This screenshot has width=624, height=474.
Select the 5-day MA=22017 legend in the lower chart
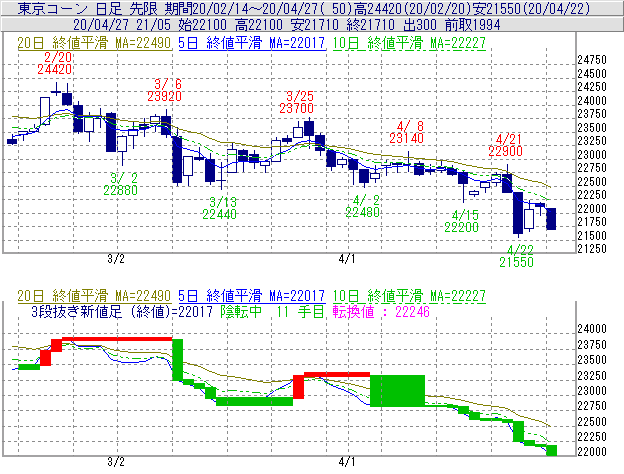tap(252, 296)
